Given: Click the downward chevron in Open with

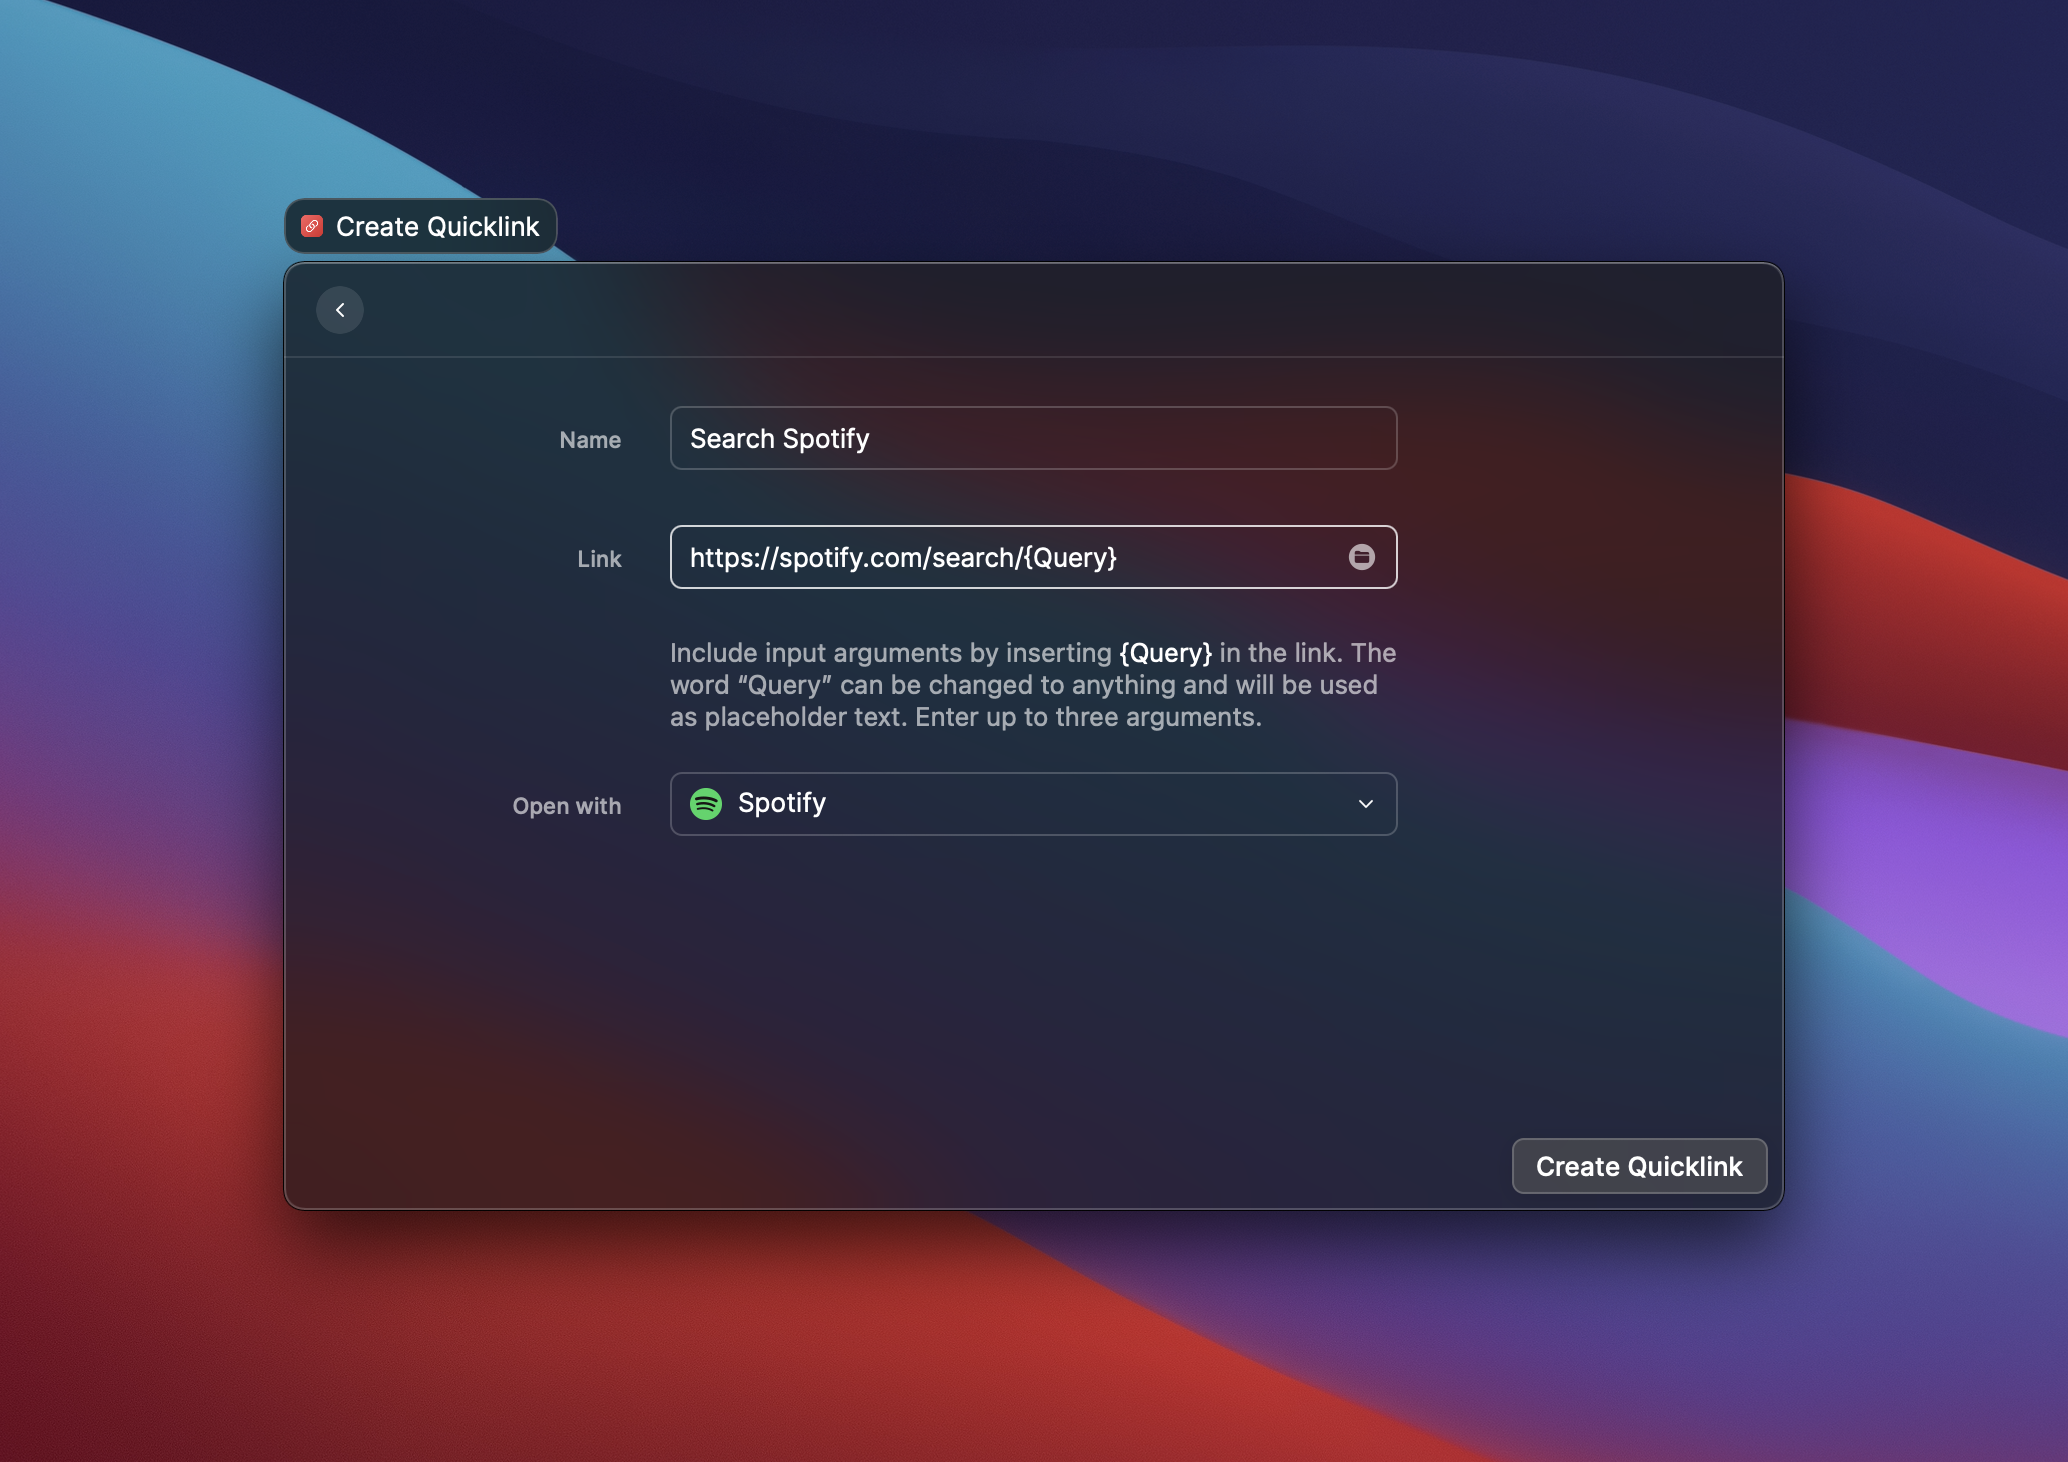Looking at the screenshot, I should click(1365, 804).
